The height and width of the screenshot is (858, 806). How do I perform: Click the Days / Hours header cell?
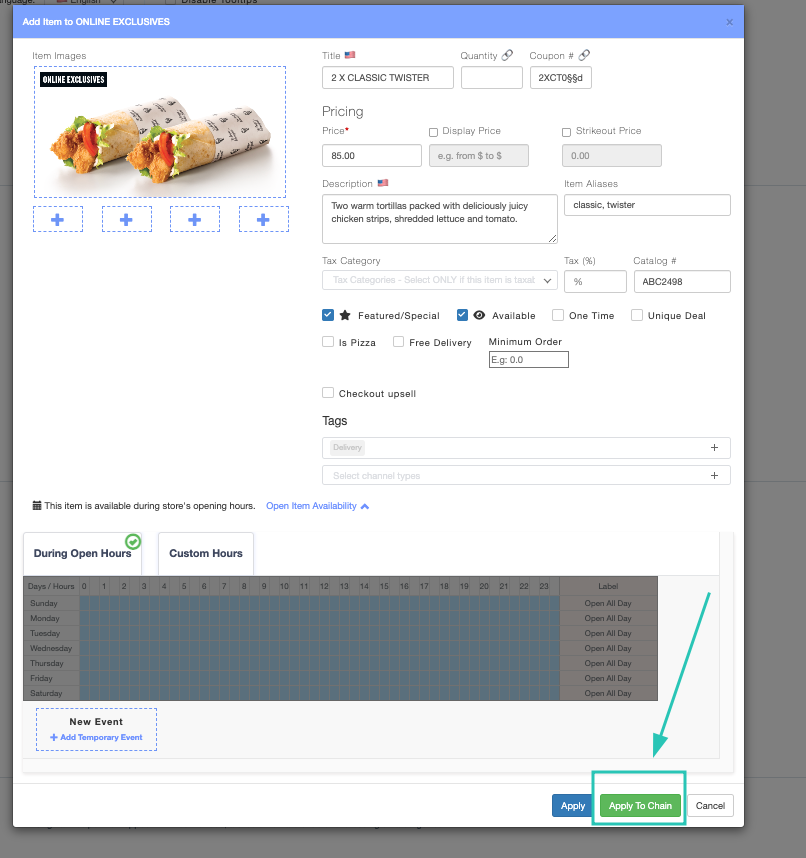click(51, 586)
